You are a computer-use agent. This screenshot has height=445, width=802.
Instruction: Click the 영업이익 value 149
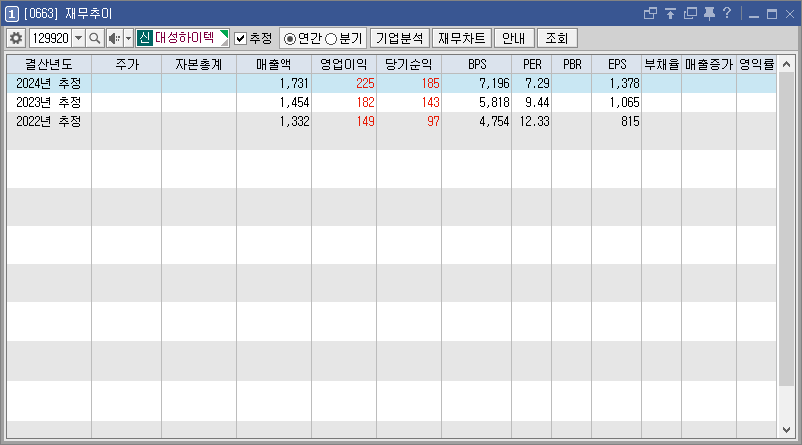tap(365, 121)
